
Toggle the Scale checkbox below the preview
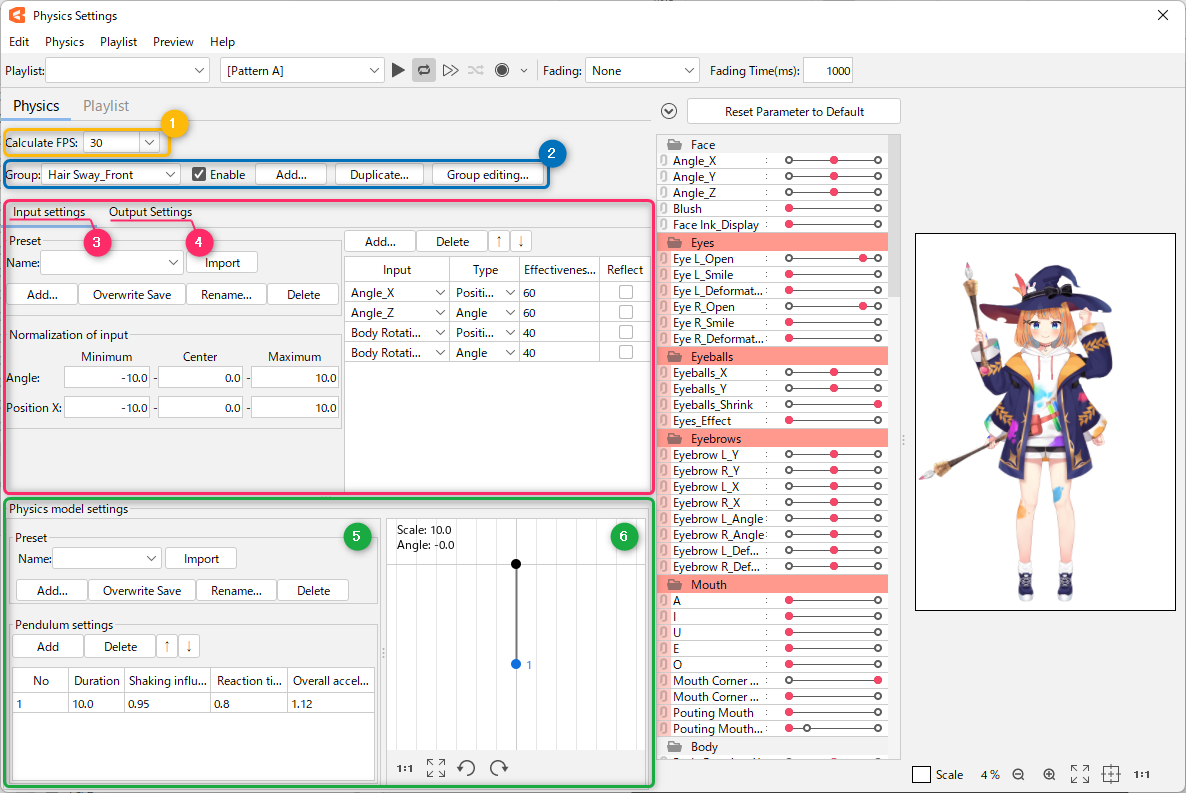pyautogui.click(x=922, y=775)
